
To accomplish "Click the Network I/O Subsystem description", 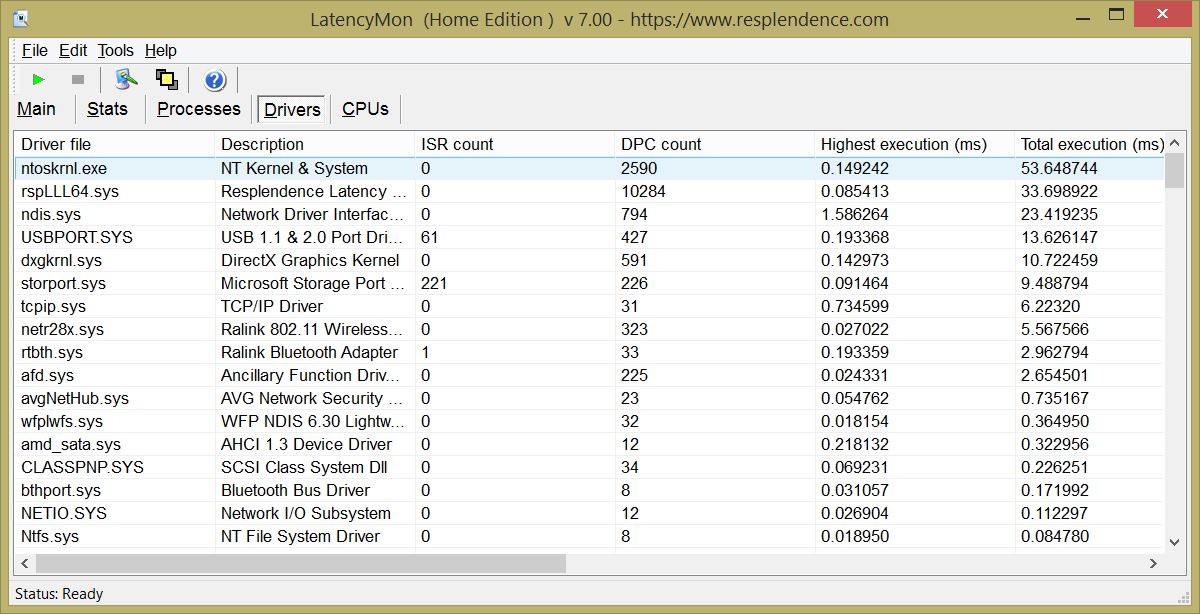I will [306, 513].
